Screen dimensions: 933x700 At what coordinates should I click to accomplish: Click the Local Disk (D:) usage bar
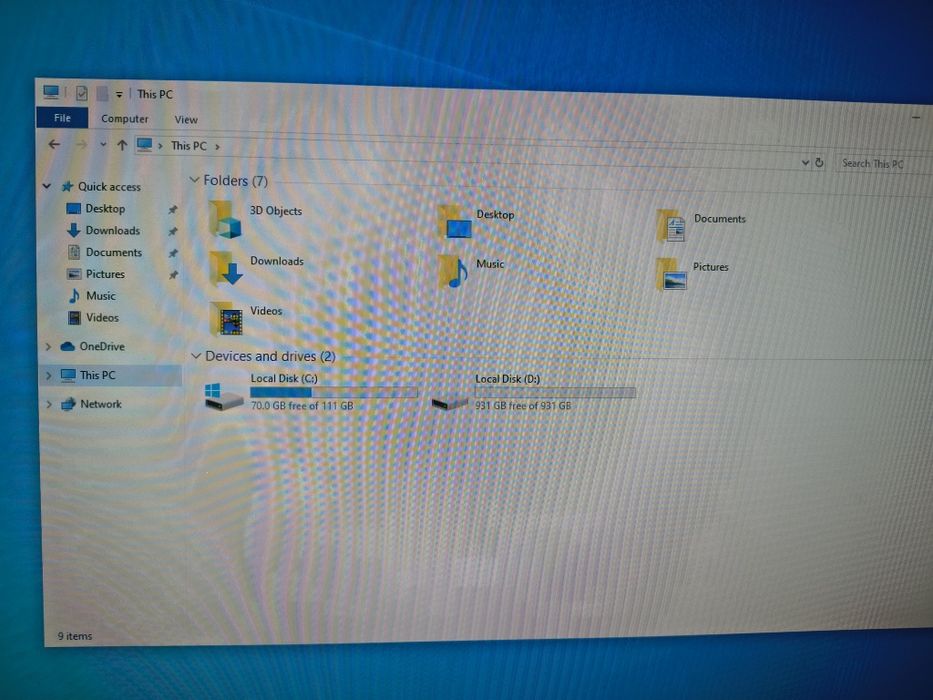[x=555, y=392]
